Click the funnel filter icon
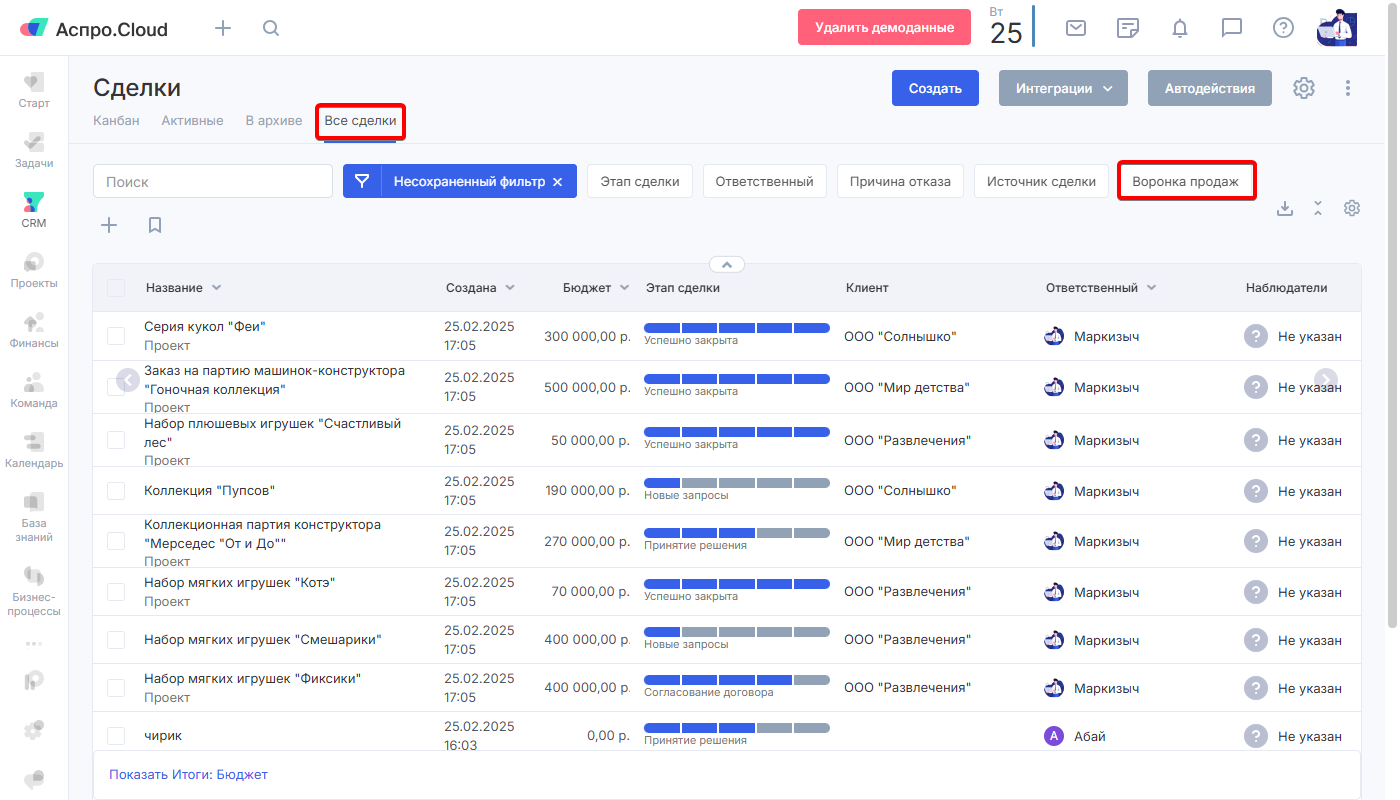This screenshot has width=1400, height=800. click(362, 181)
